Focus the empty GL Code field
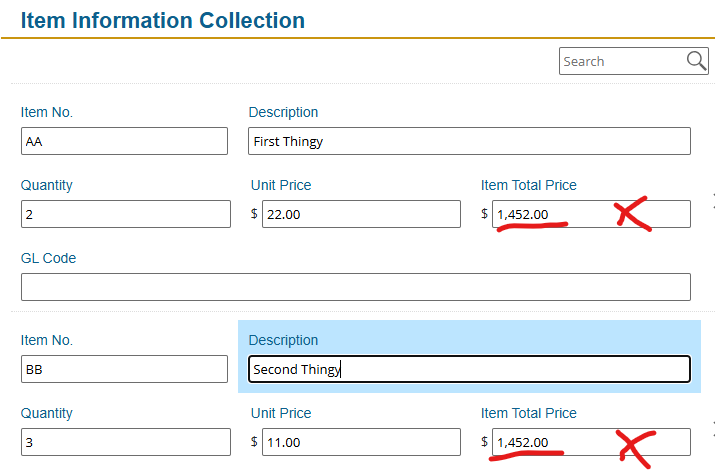Image resolution: width=715 pixels, height=475 pixels. click(x=356, y=287)
